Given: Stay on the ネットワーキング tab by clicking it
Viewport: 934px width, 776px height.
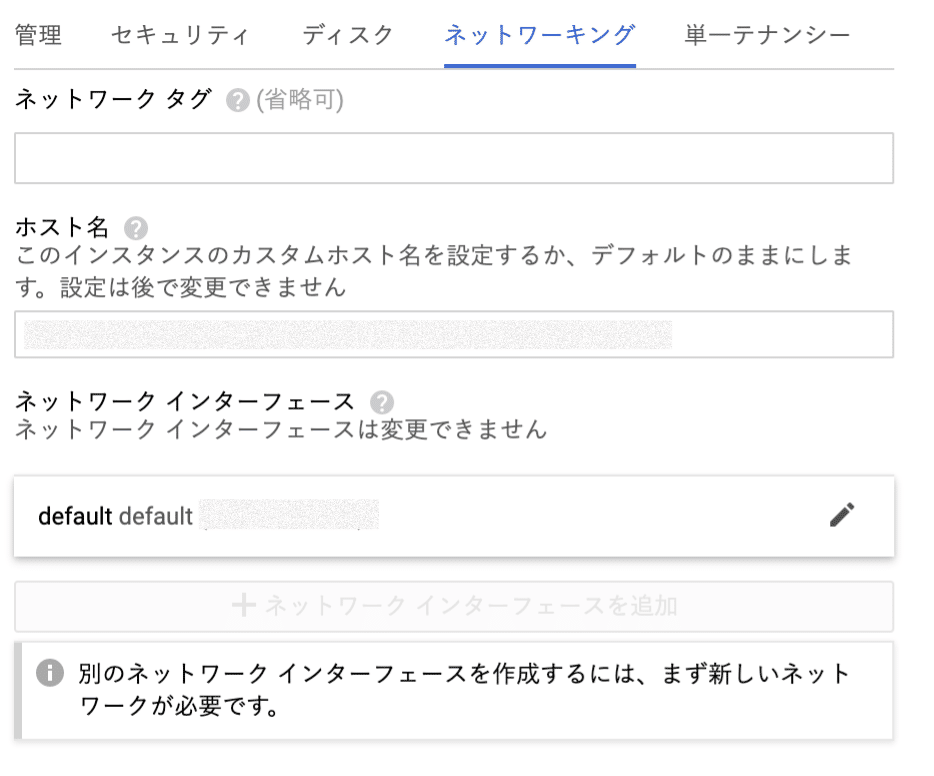Looking at the screenshot, I should (538, 34).
